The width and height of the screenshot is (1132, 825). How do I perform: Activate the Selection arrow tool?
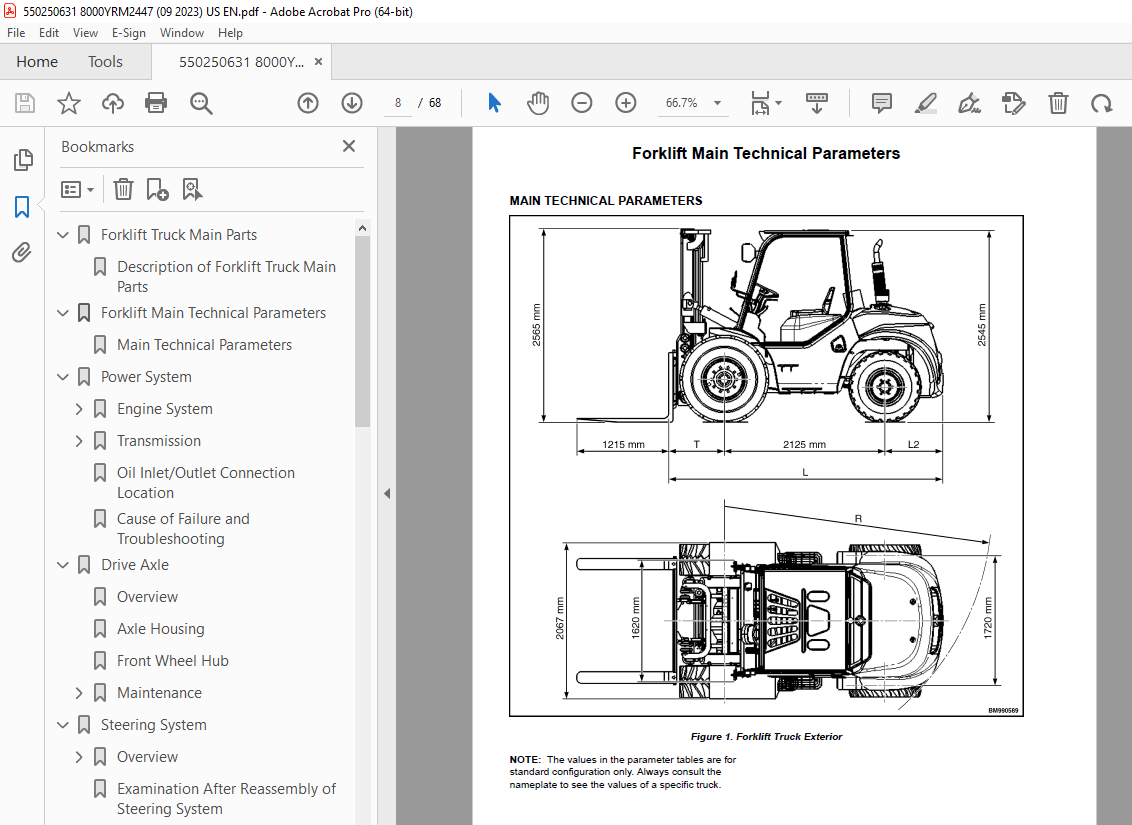click(x=495, y=103)
